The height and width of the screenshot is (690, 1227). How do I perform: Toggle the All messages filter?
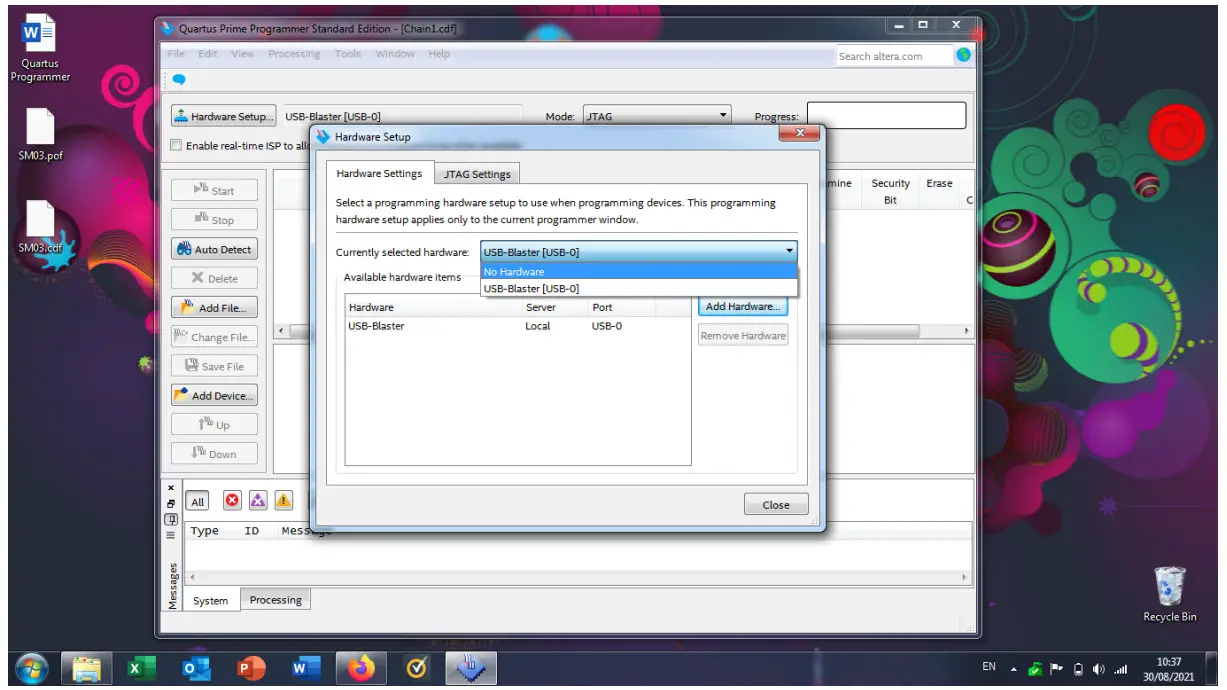click(x=198, y=502)
